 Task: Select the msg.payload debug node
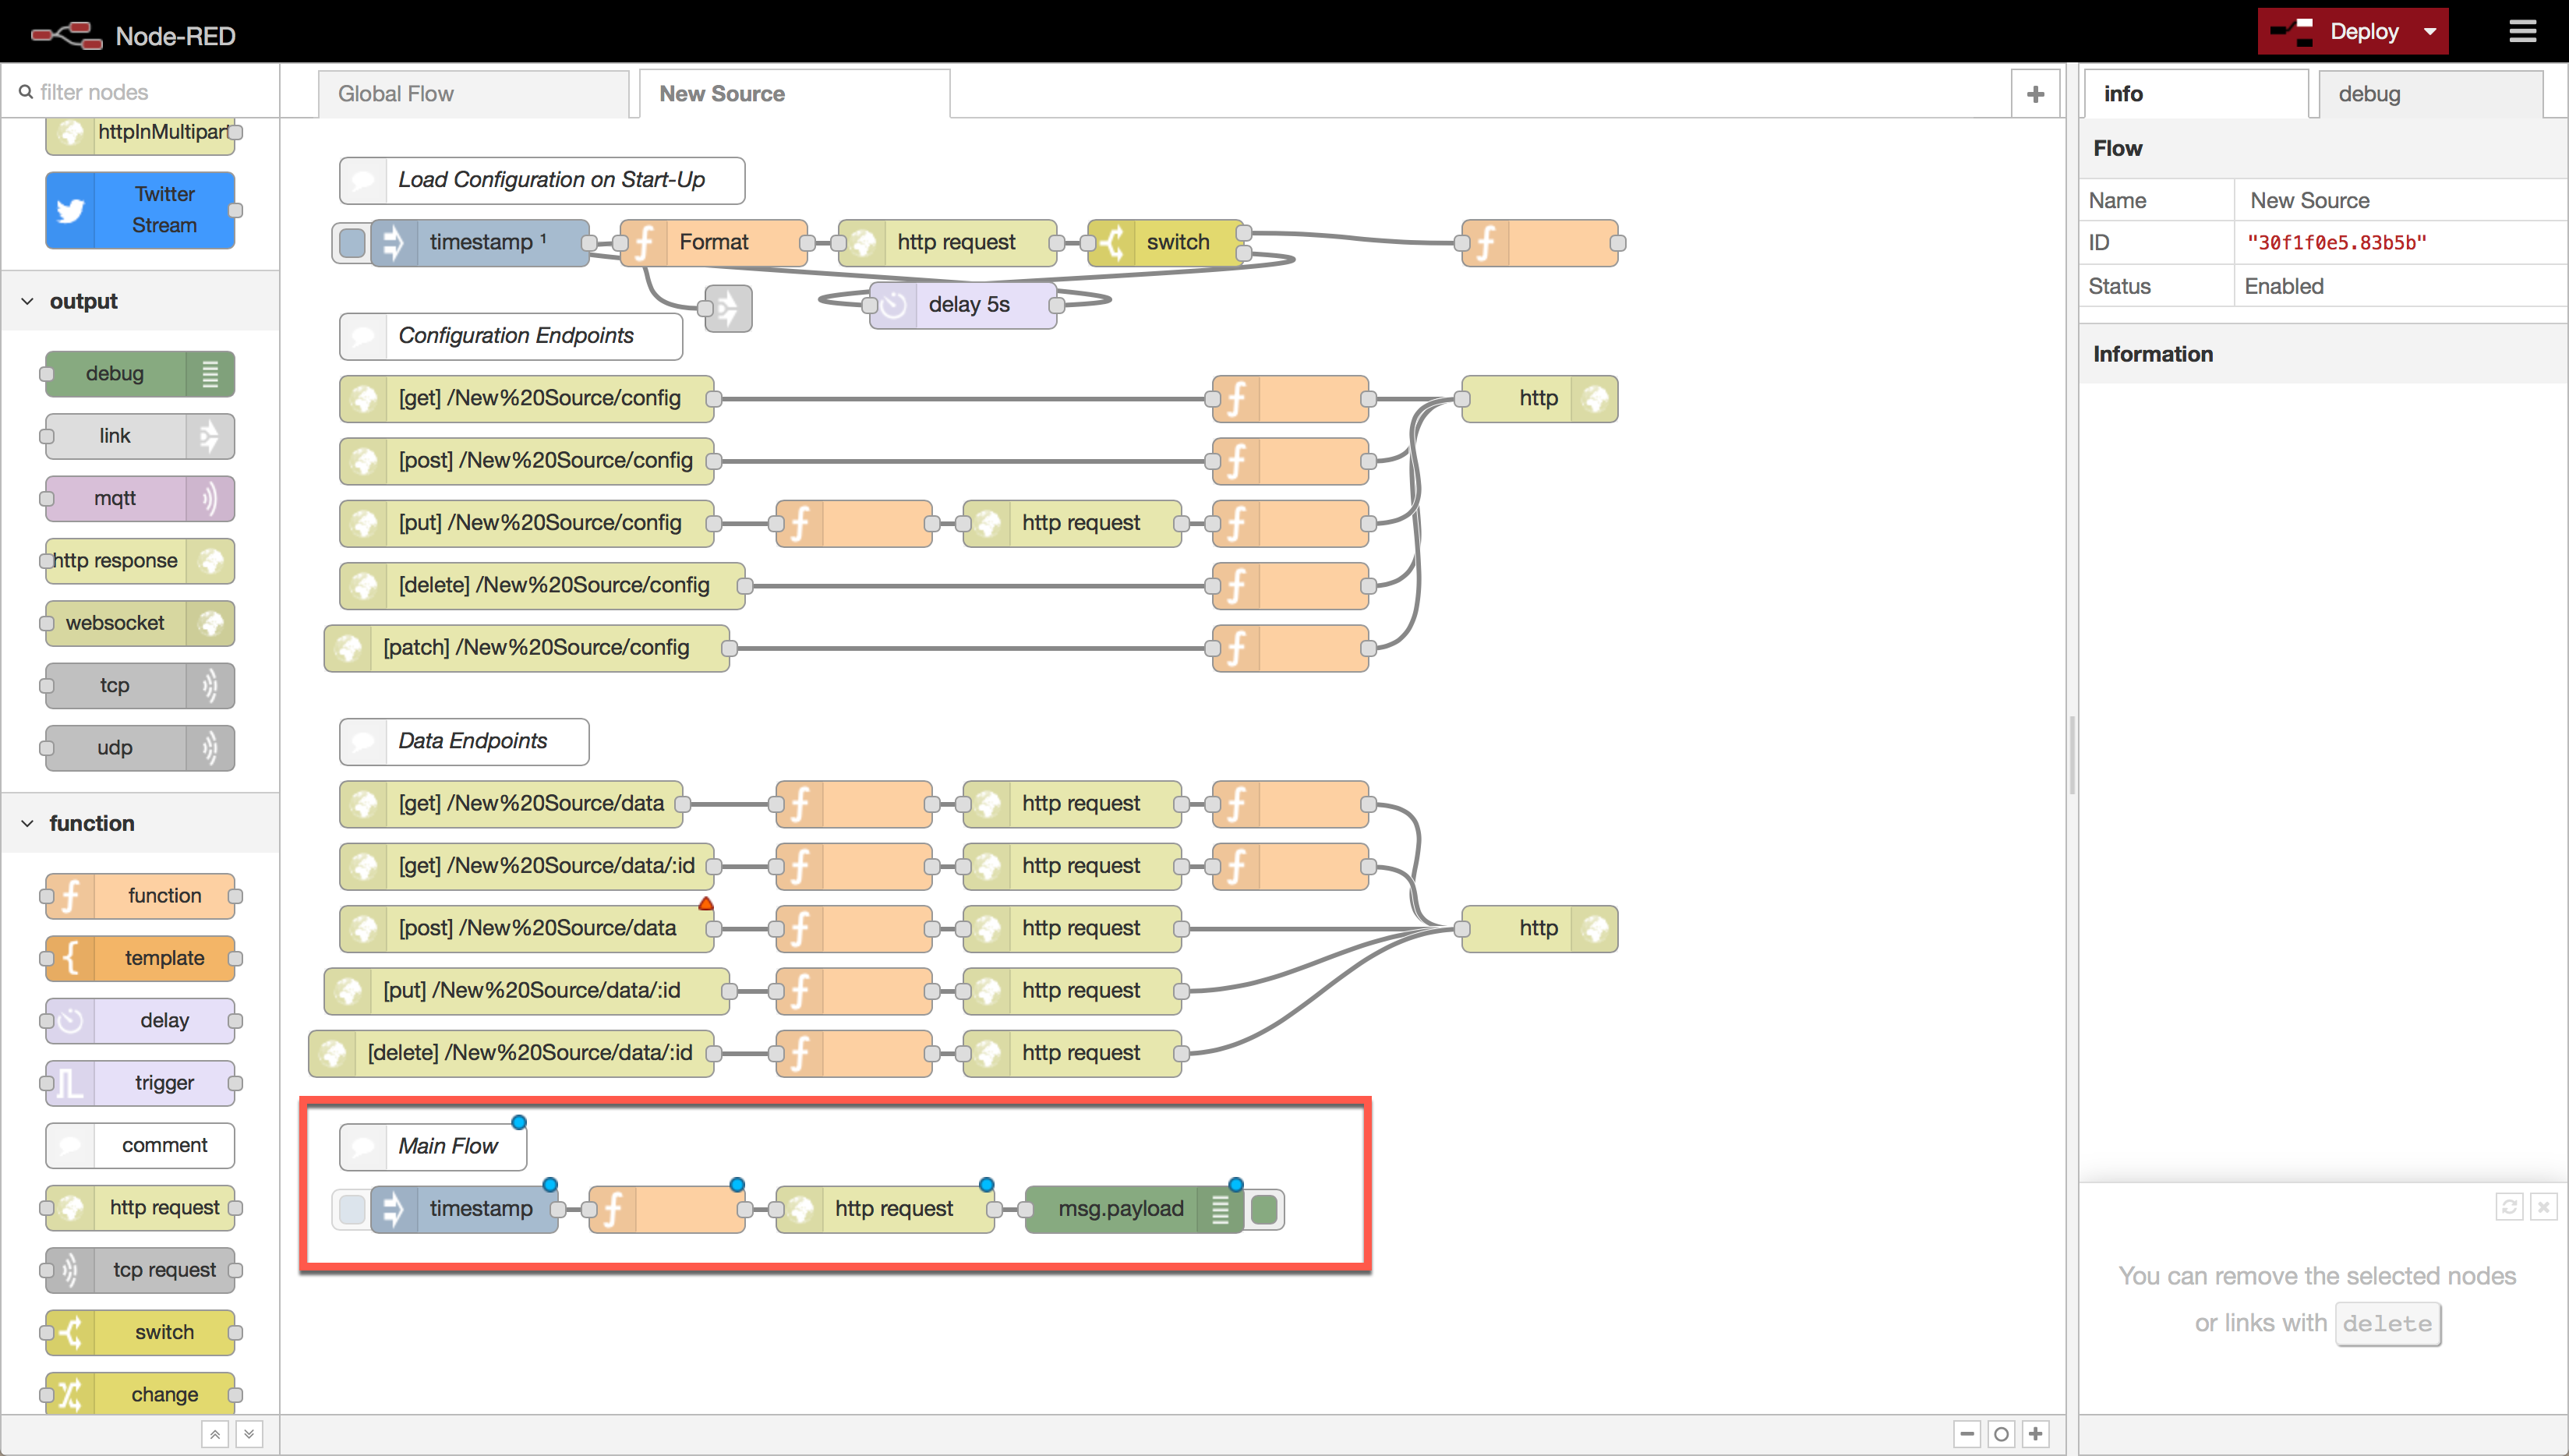click(x=1135, y=1209)
